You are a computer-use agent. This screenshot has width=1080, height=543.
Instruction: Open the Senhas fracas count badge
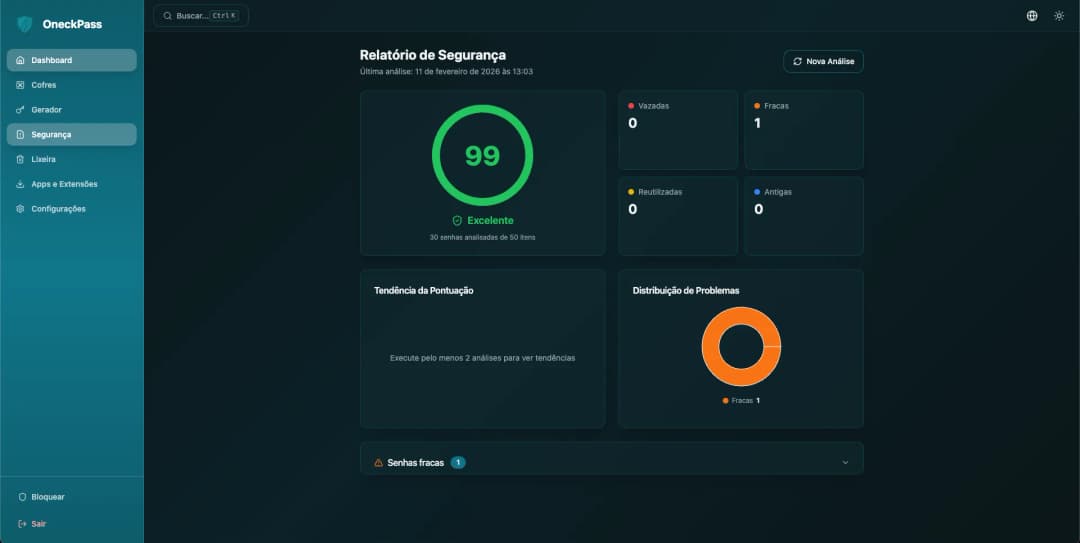458,463
